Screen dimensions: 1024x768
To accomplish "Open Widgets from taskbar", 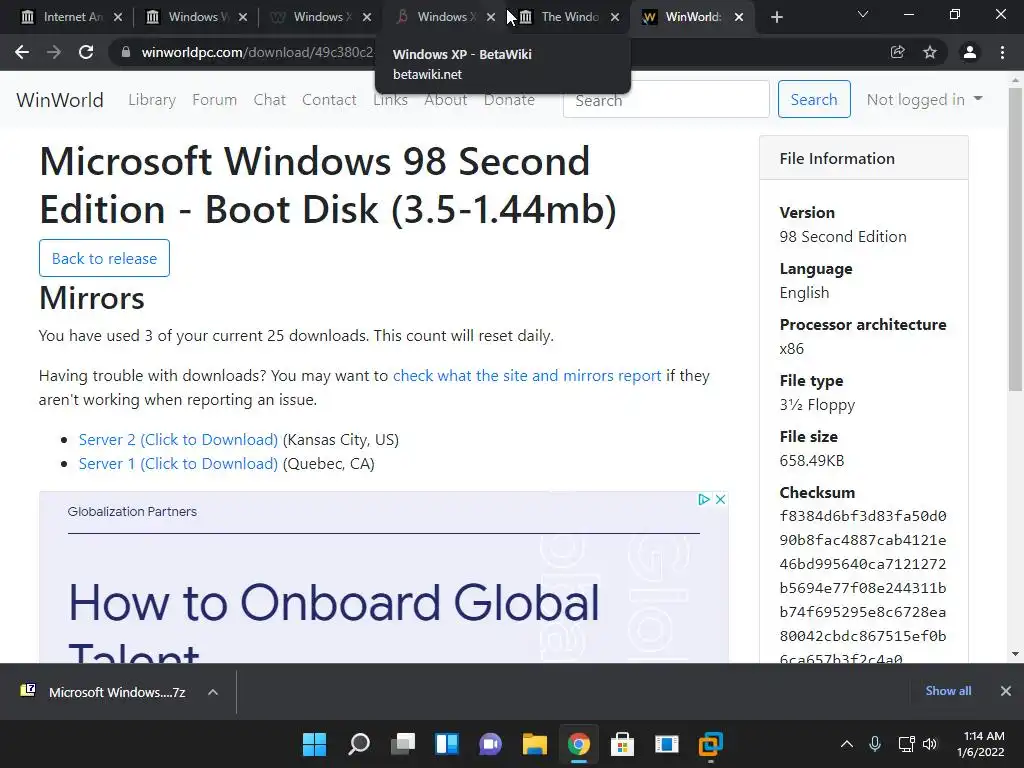I will click(447, 744).
